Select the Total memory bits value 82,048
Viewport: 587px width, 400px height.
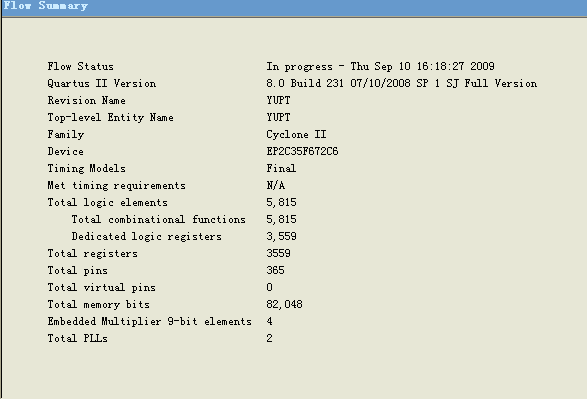pos(285,304)
